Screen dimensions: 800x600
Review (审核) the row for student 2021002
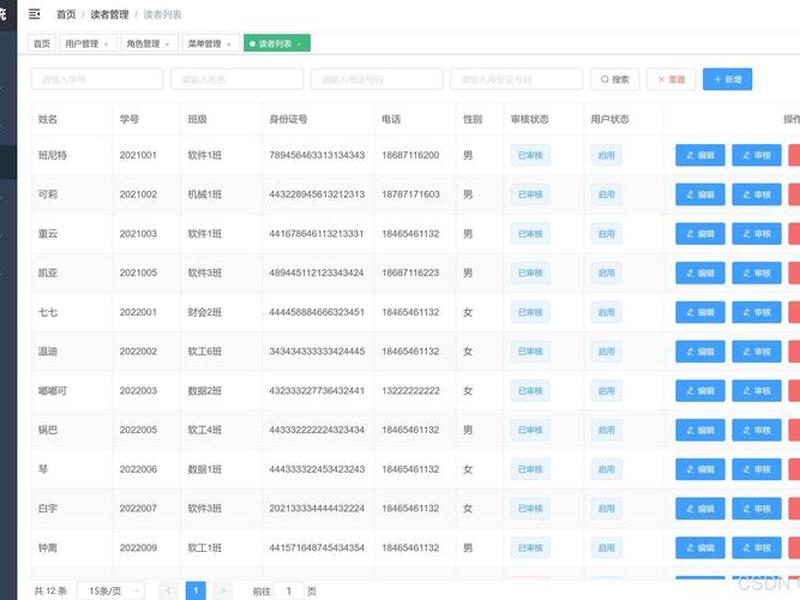[757, 194]
